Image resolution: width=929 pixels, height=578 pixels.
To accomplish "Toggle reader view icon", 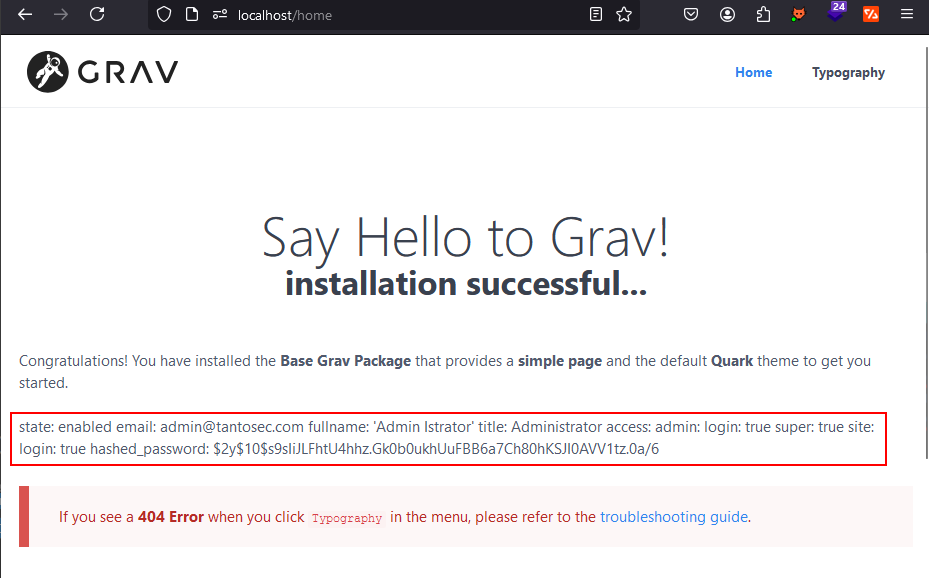I will 596,15.
